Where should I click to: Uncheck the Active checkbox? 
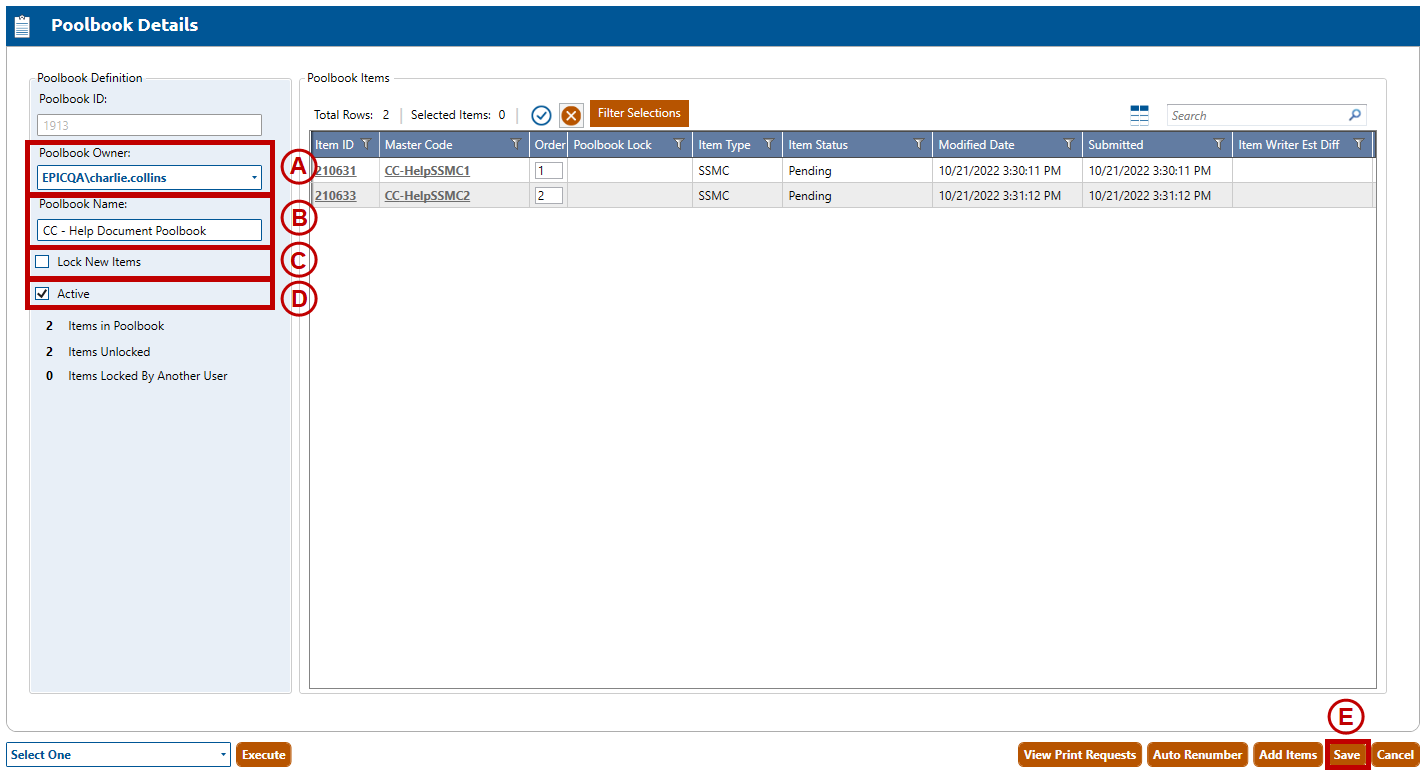tap(42, 294)
